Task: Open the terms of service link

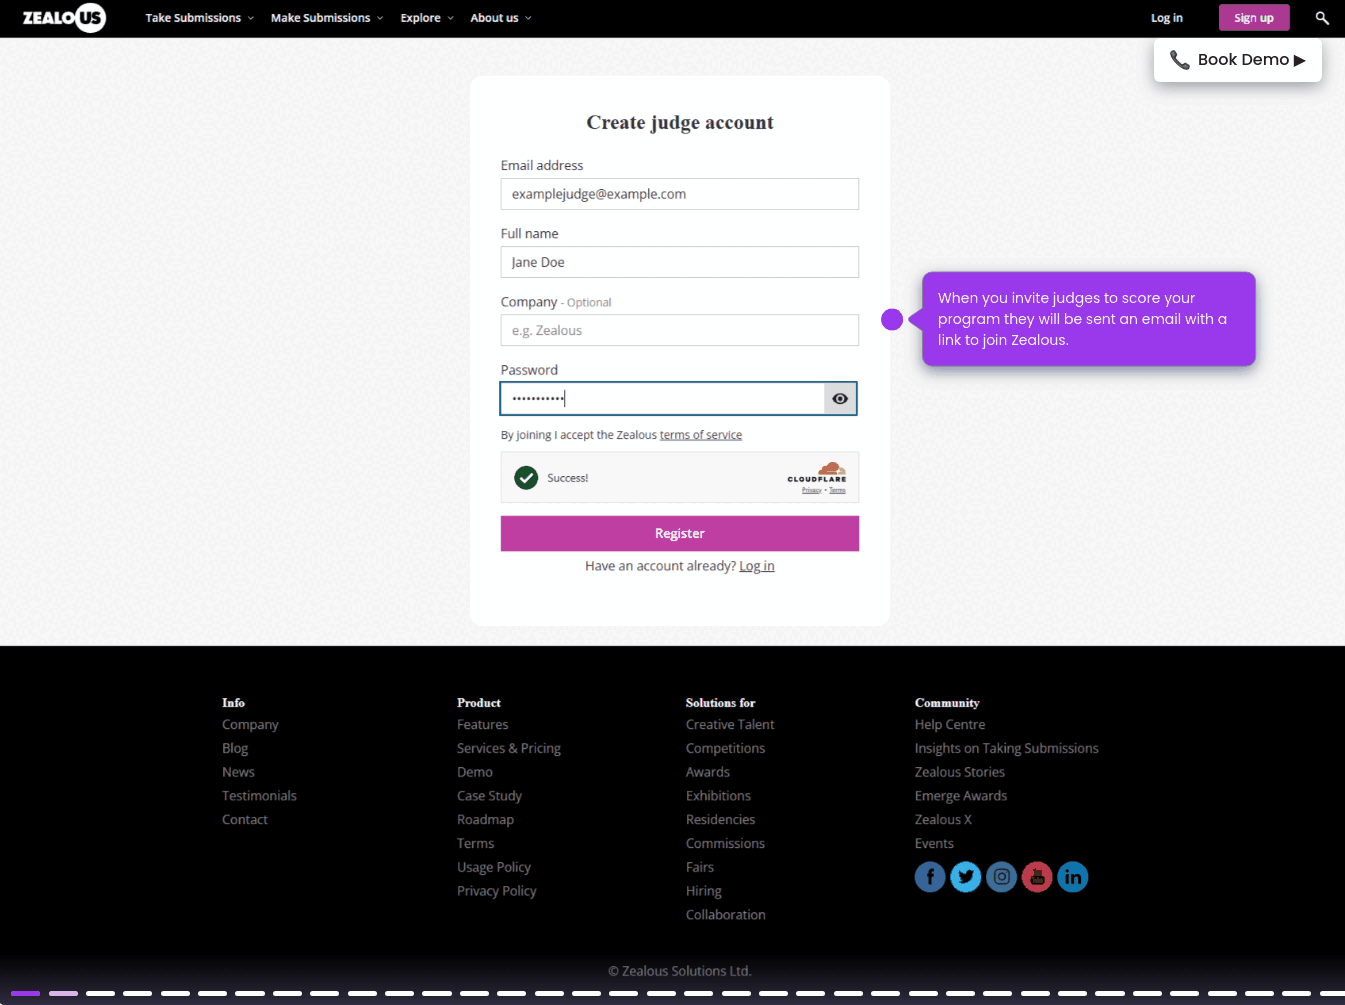Action: (700, 435)
